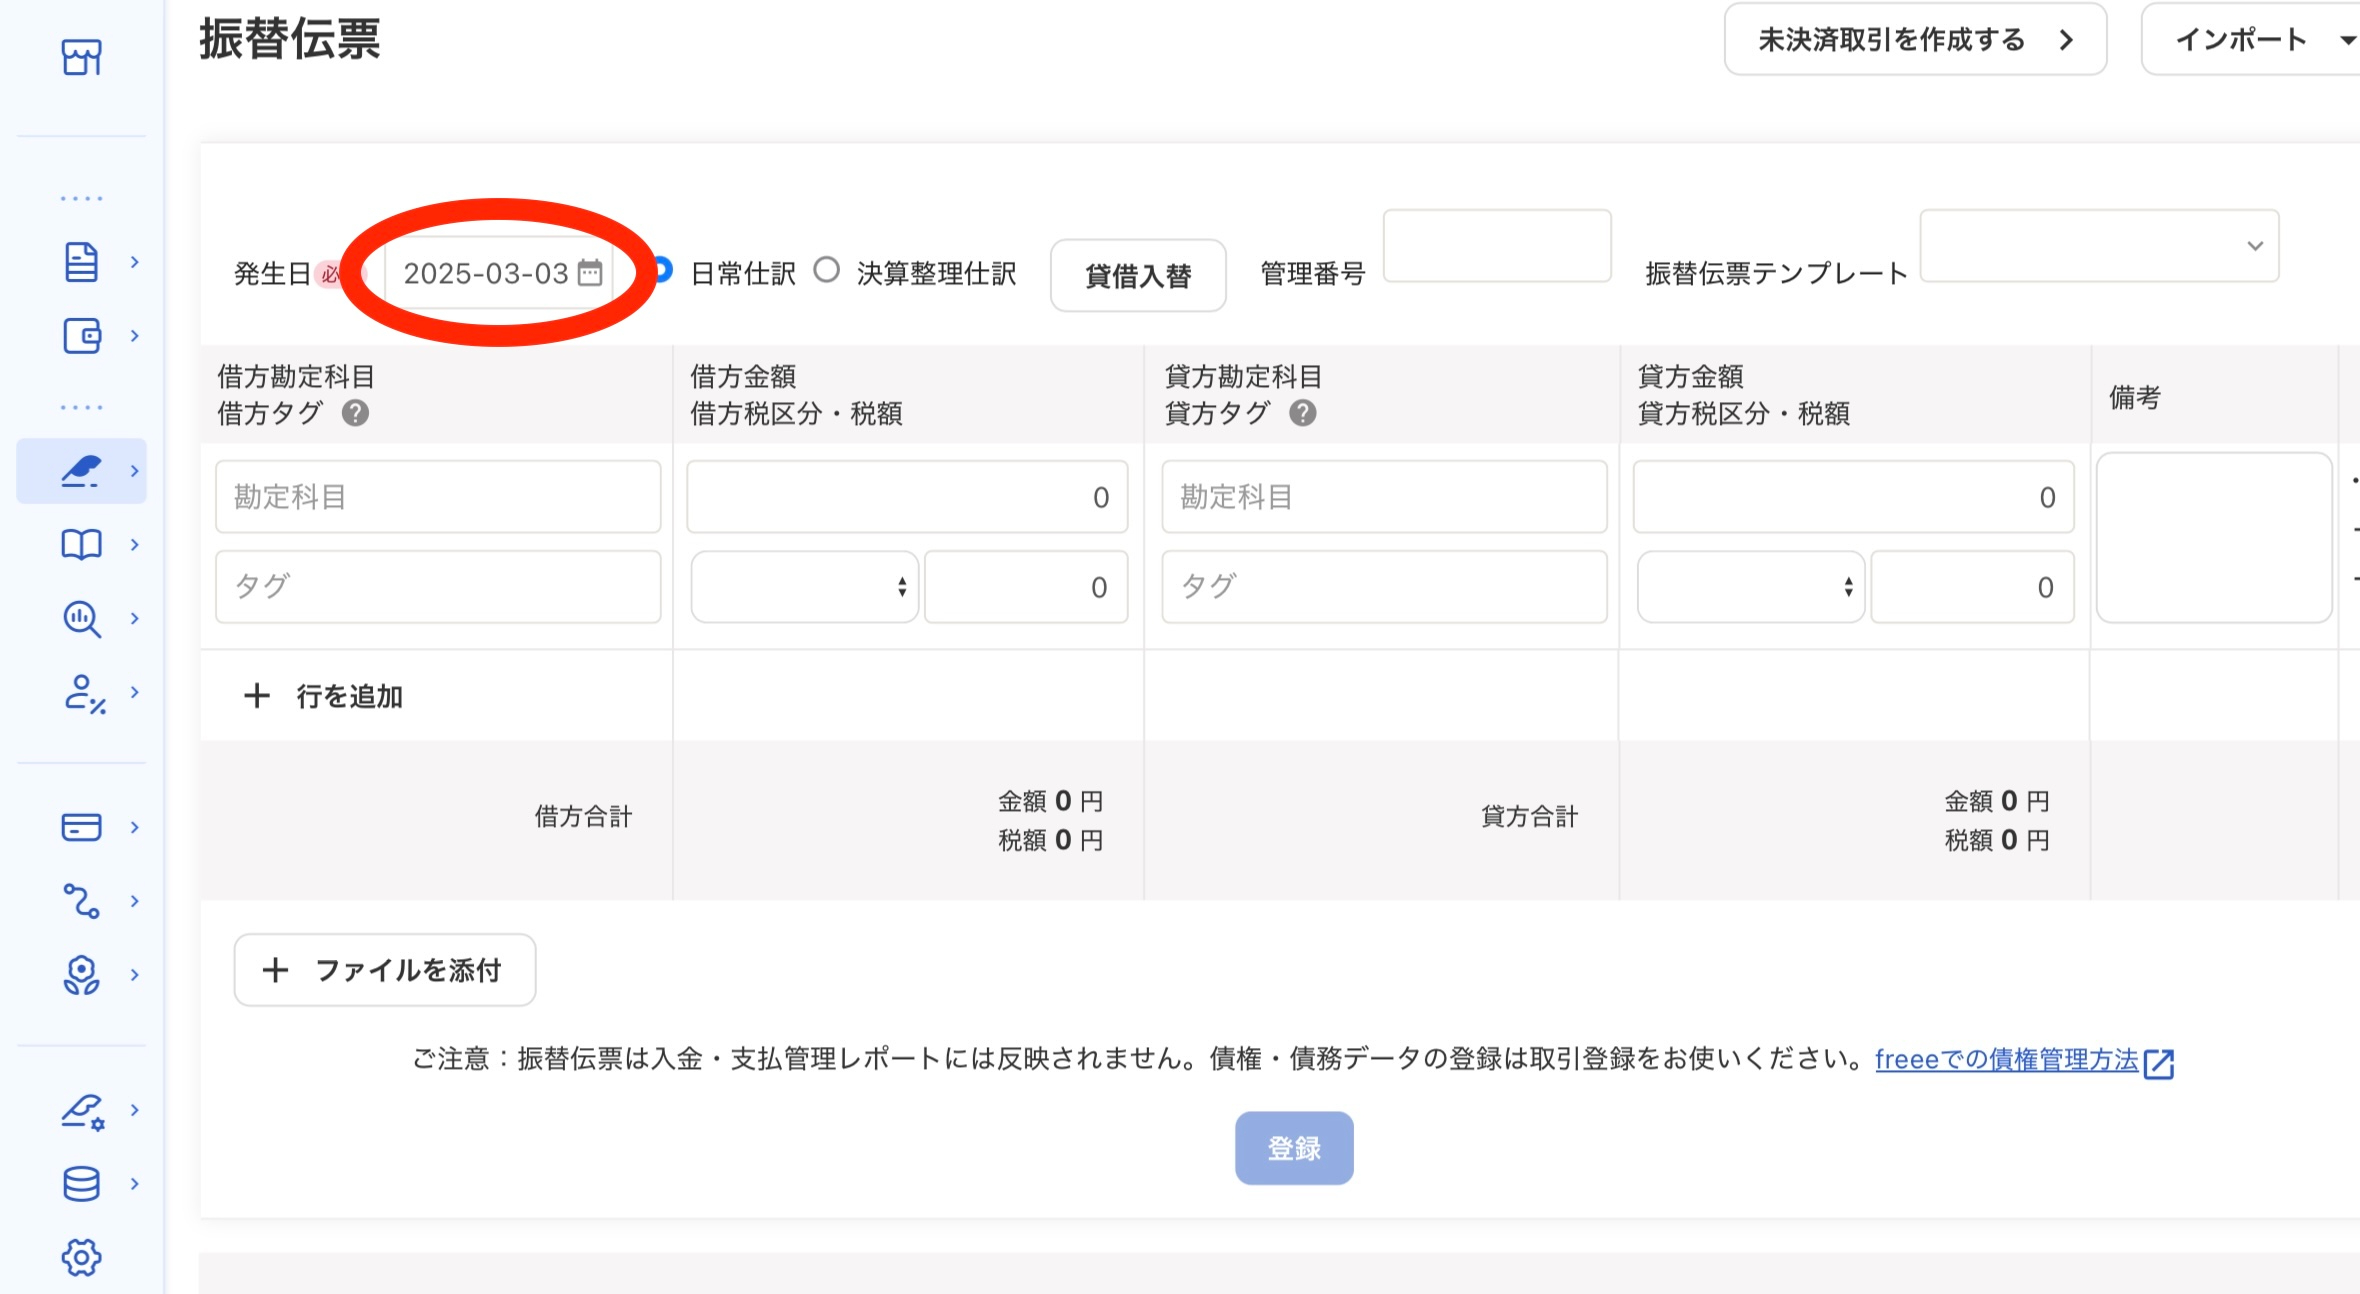
Task: Click the 借方 勘定科目 input field
Action: coord(437,497)
